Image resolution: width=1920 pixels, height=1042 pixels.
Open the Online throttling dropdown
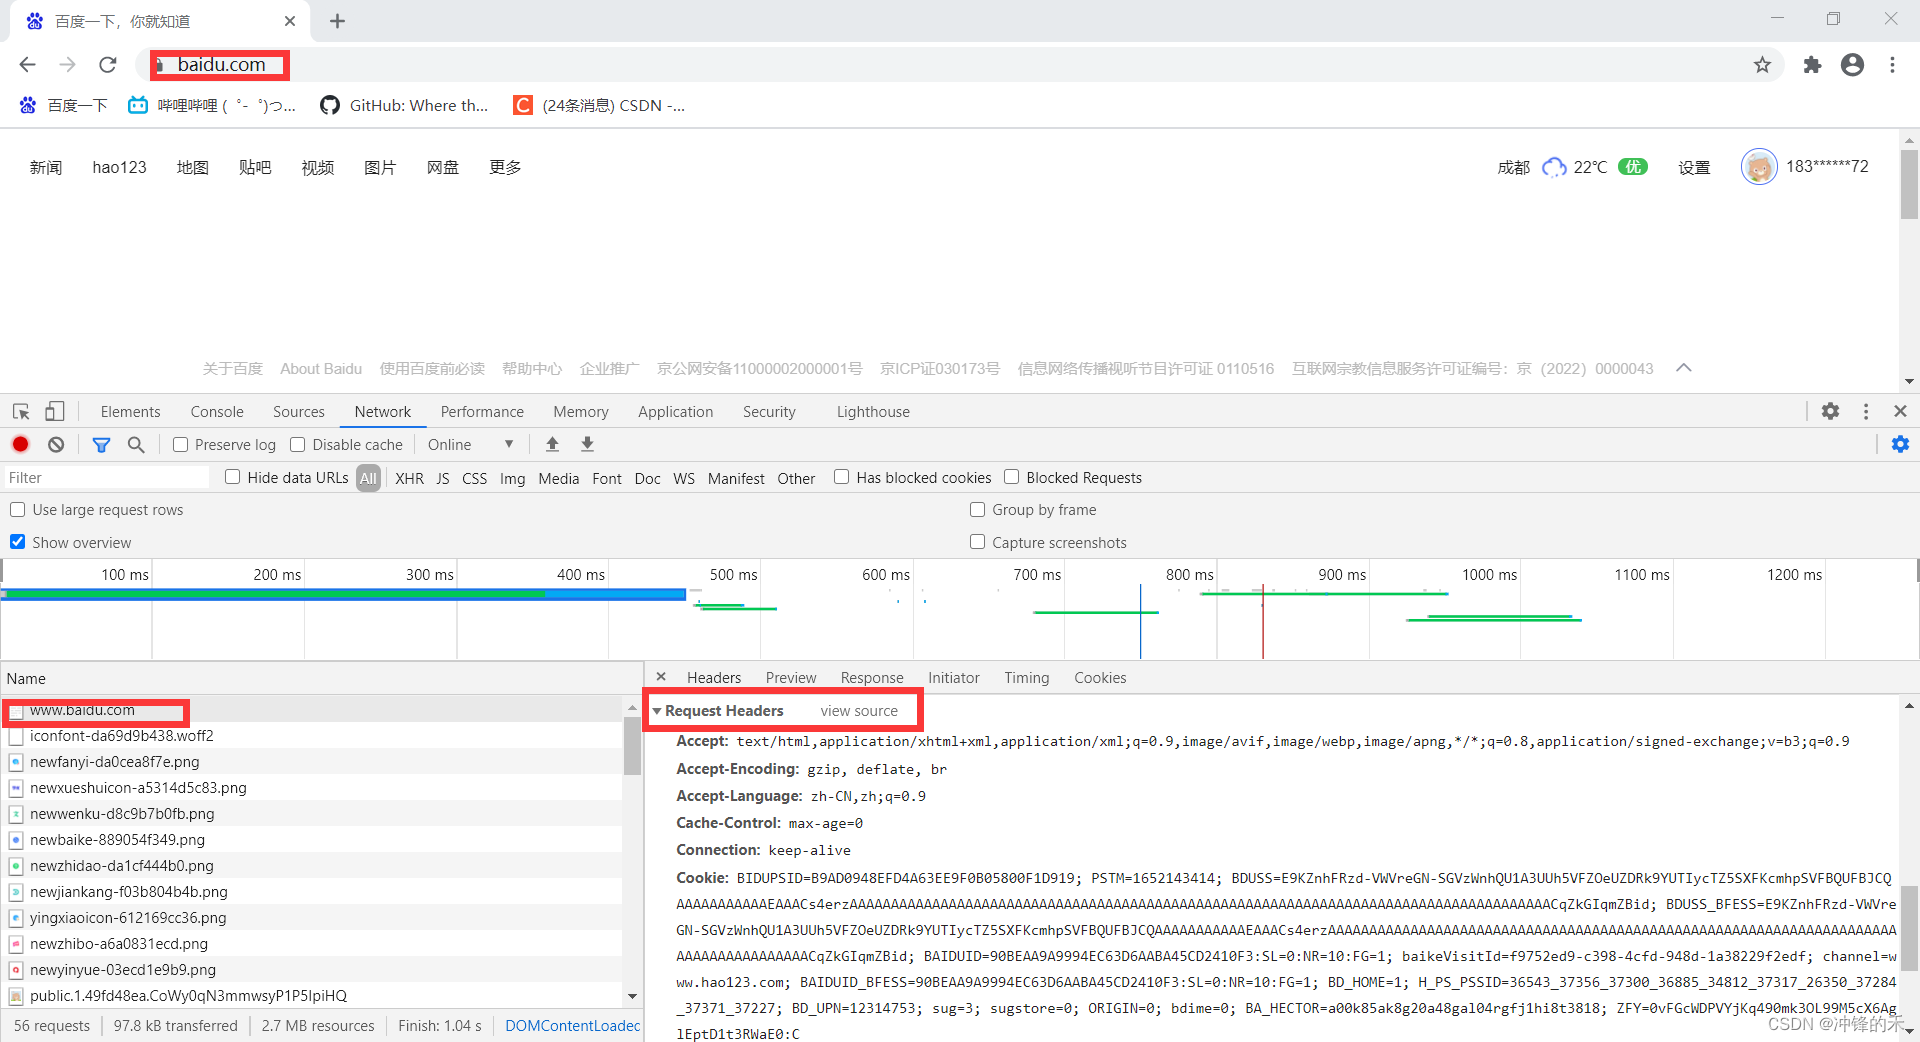[x=470, y=444]
